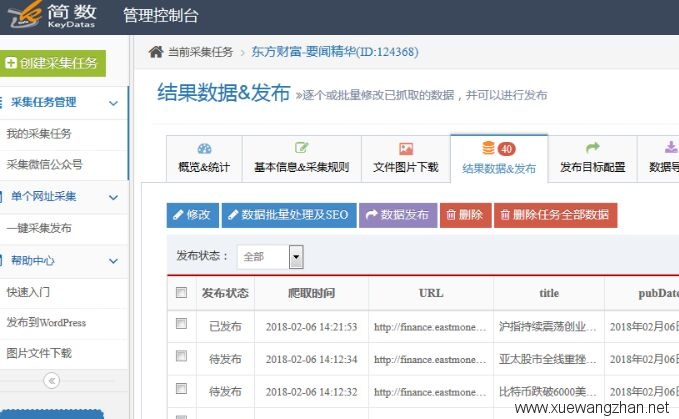Click plus icon on 创建采集任务 button
Image resolution: width=679 pixels, height=419 pixels.
pyautogui.click(x=11, y=63)
